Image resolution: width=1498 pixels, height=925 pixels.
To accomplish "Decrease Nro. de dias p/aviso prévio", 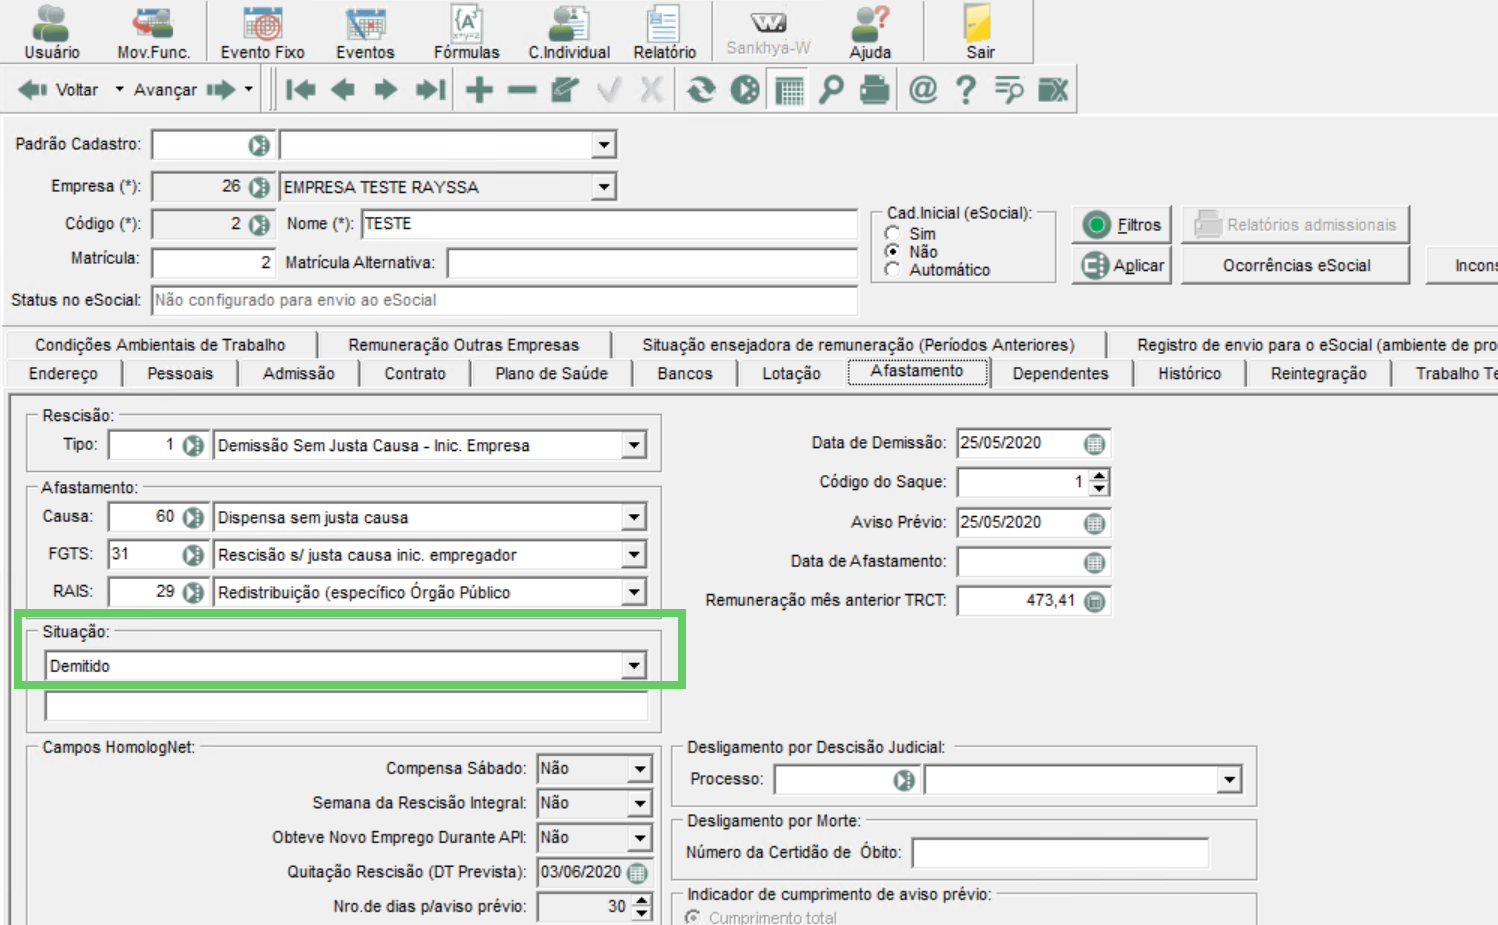I will 642,913.
